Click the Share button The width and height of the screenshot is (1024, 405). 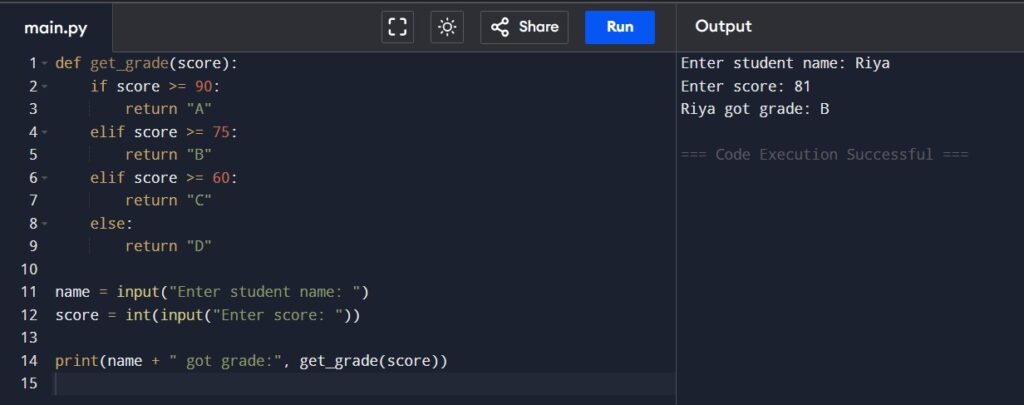click(524, 27)
